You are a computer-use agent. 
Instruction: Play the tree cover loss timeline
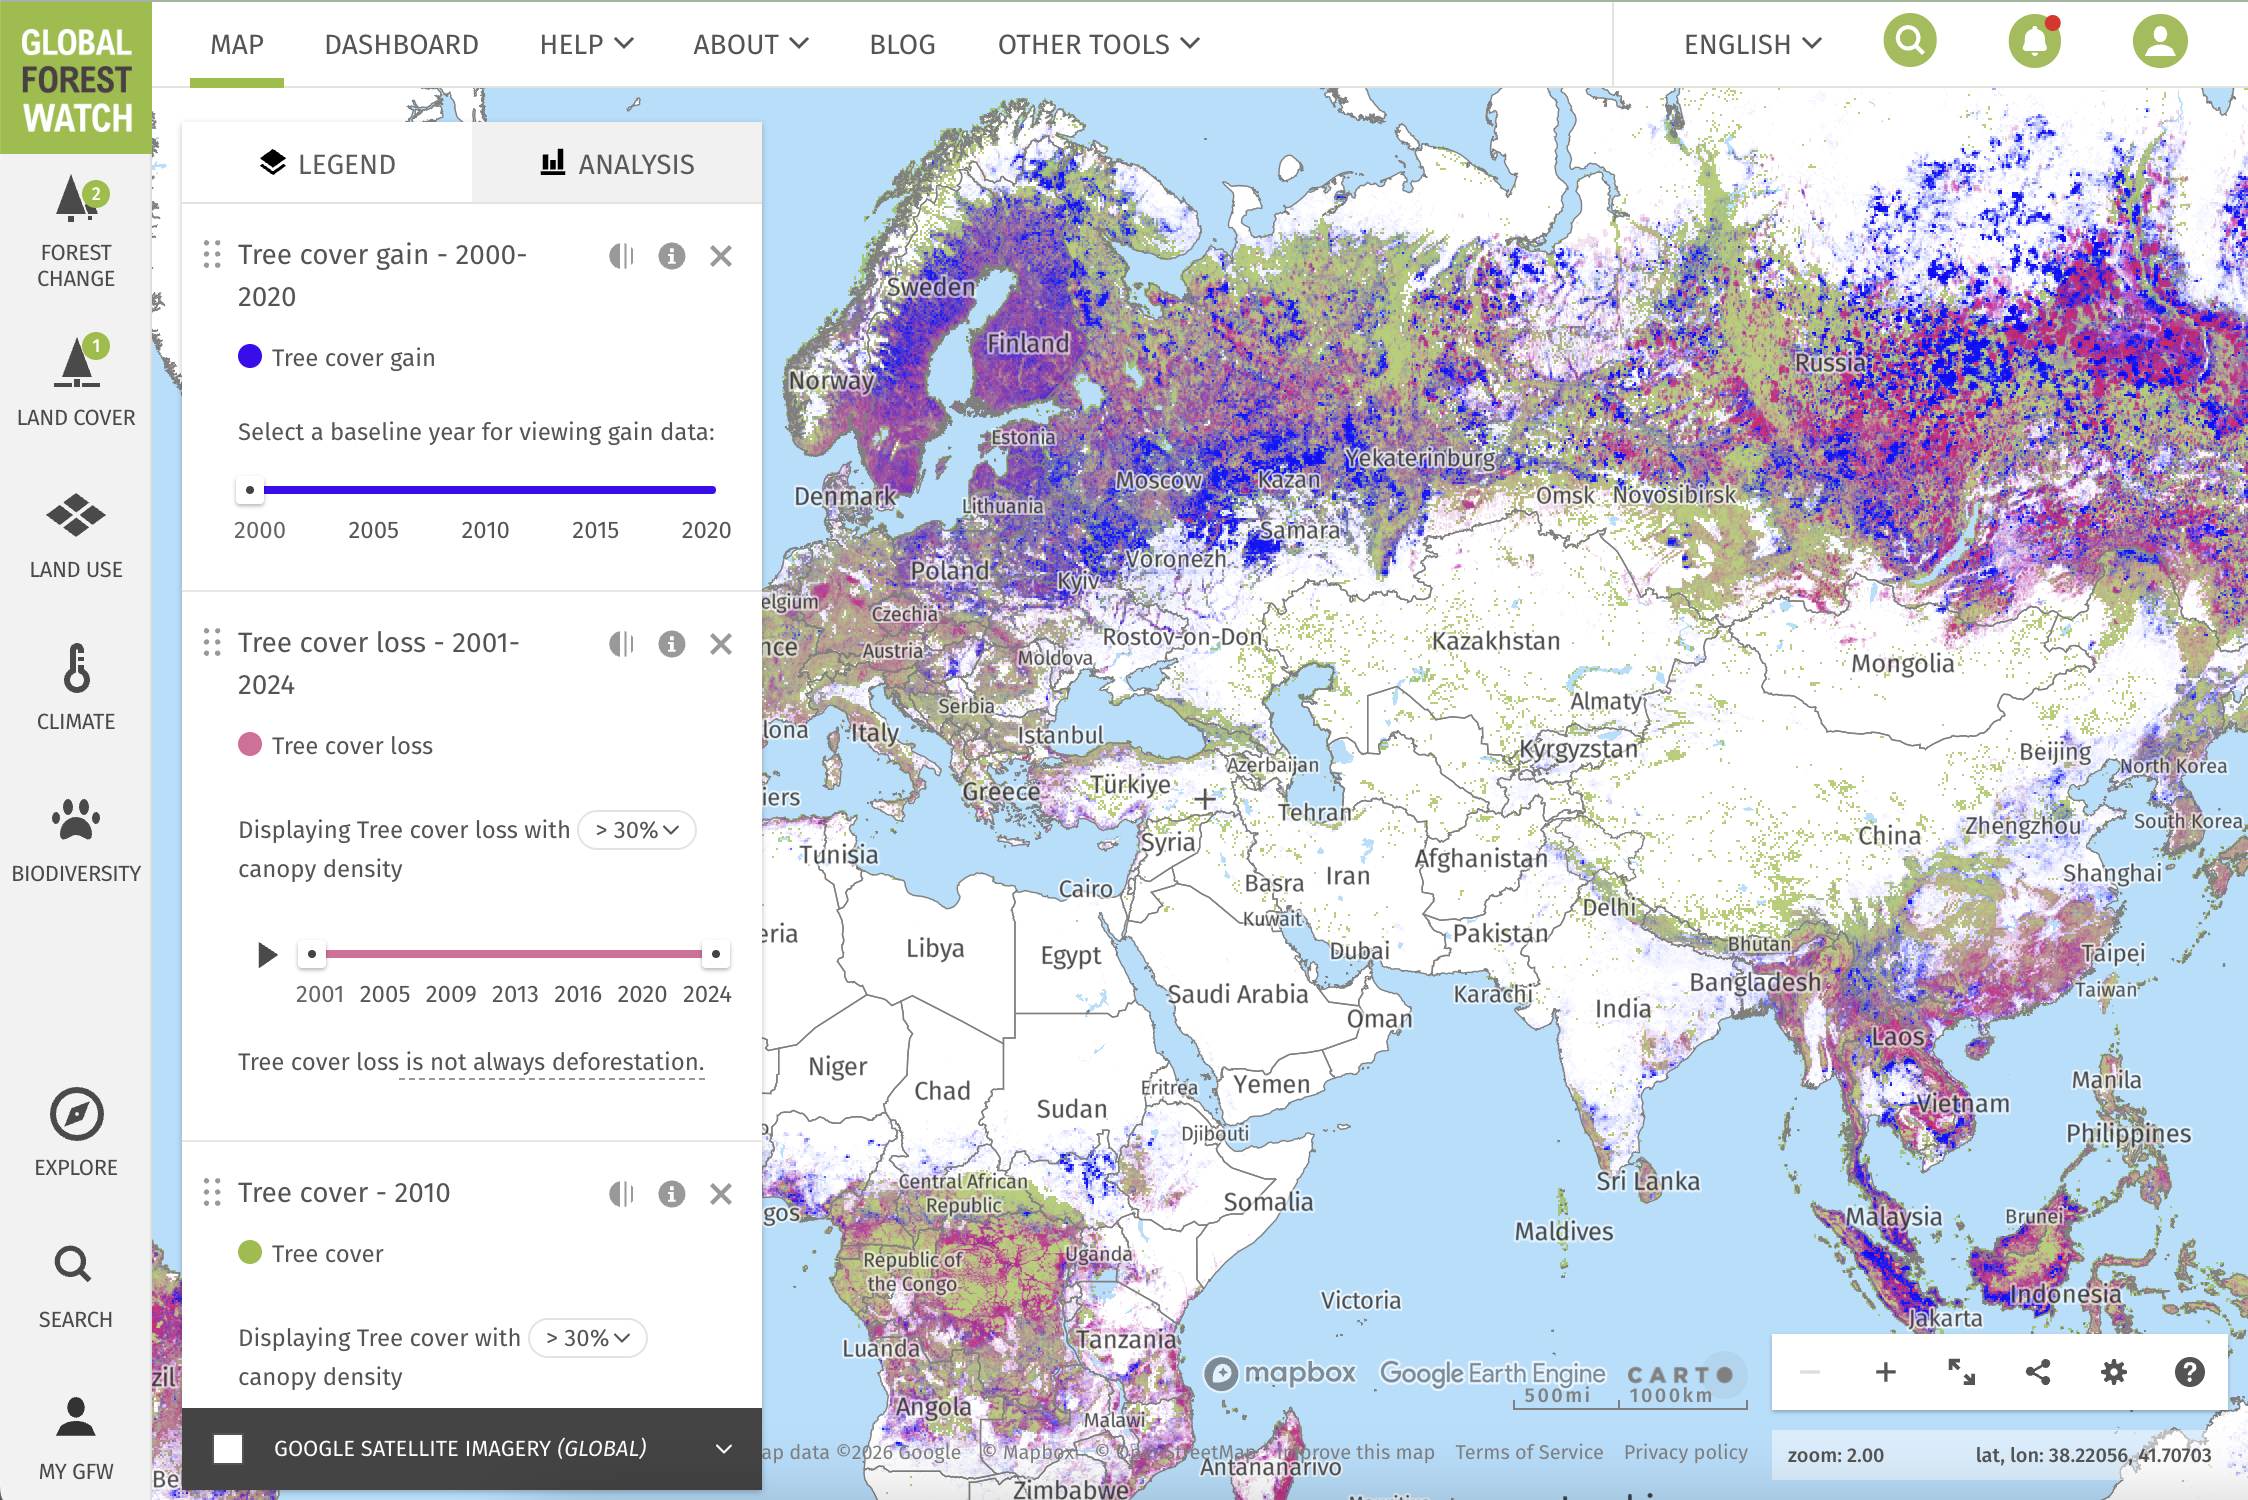(266, 954)
